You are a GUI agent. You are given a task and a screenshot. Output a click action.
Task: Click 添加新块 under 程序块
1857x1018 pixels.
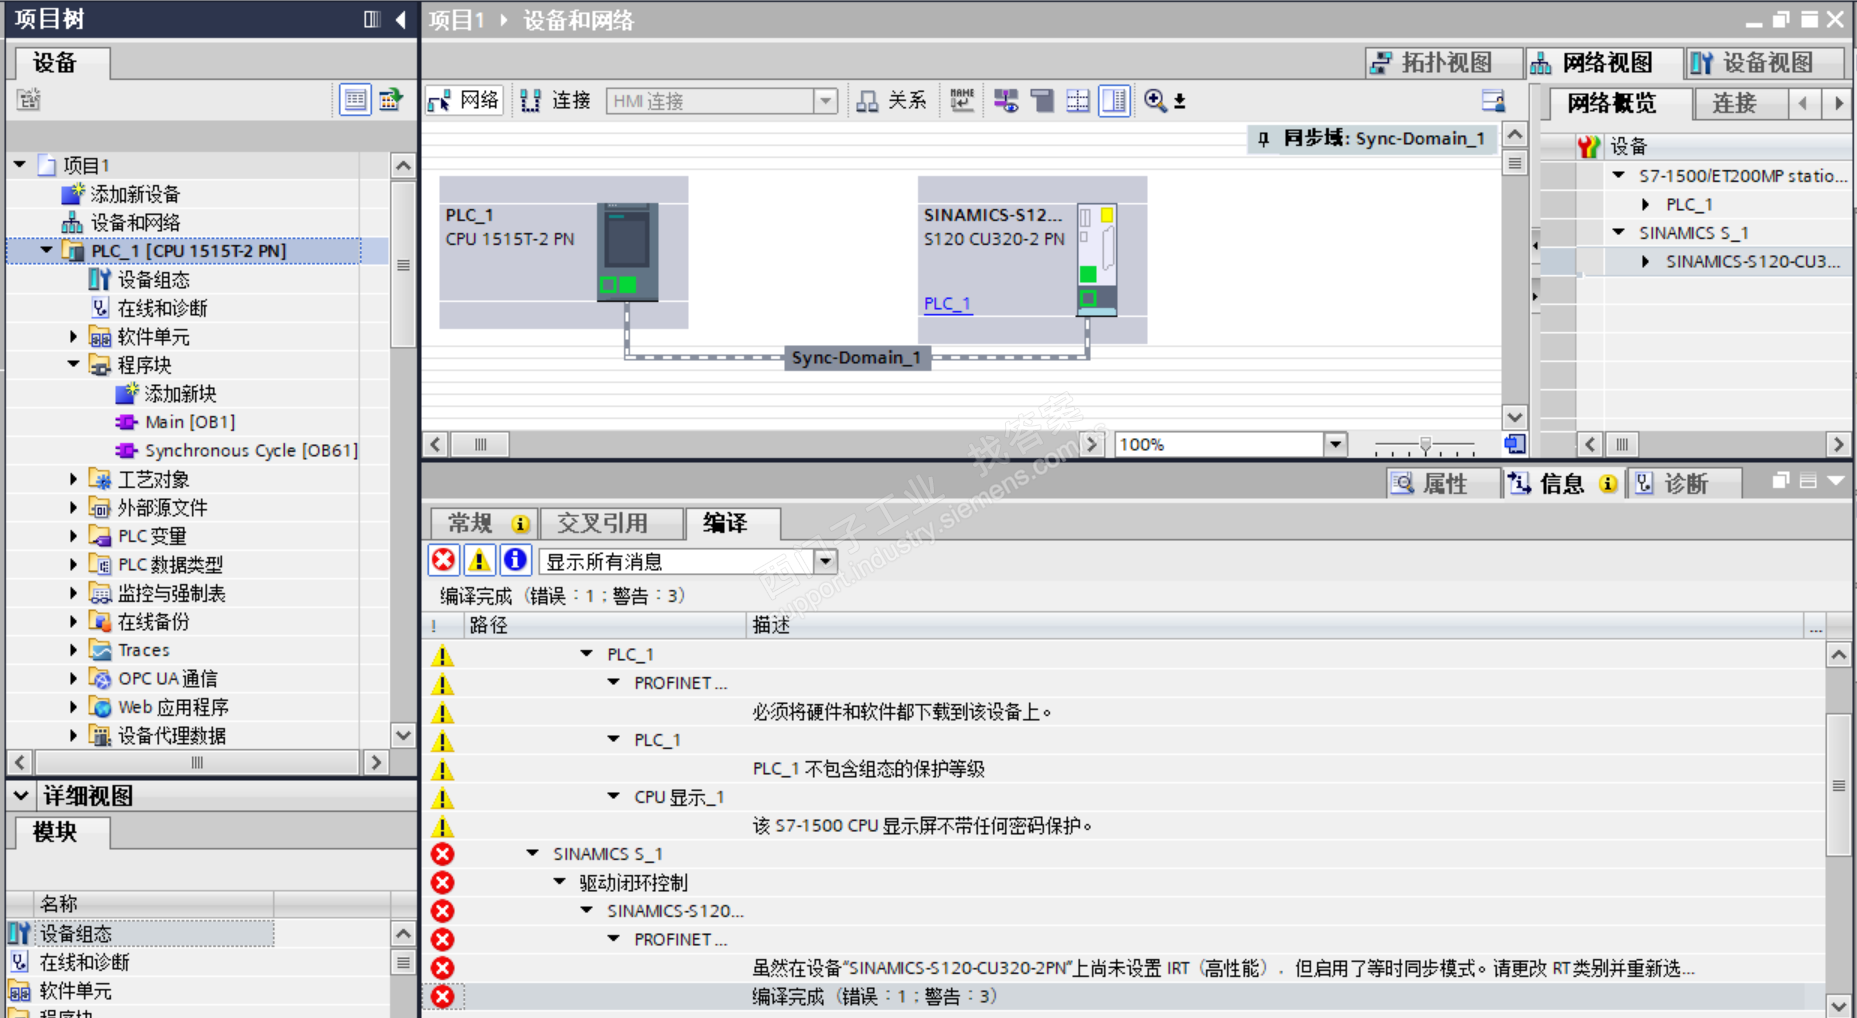(x=180, y=394)
